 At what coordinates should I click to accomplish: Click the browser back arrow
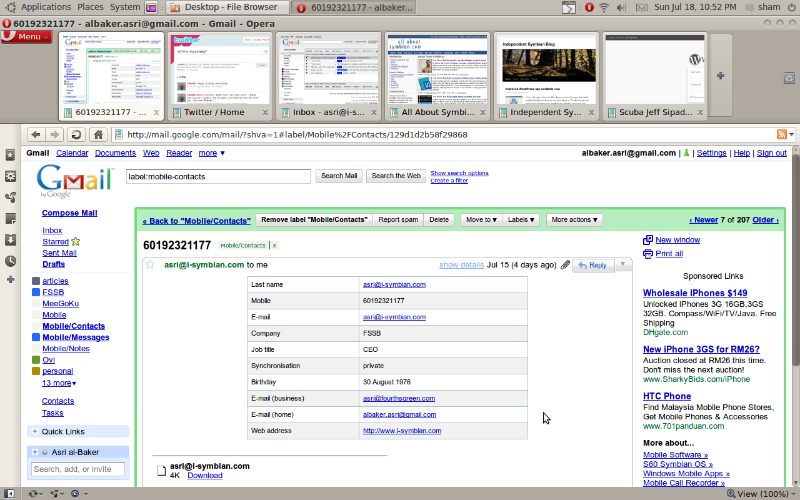pyautogui.click(x=36, y=135)
